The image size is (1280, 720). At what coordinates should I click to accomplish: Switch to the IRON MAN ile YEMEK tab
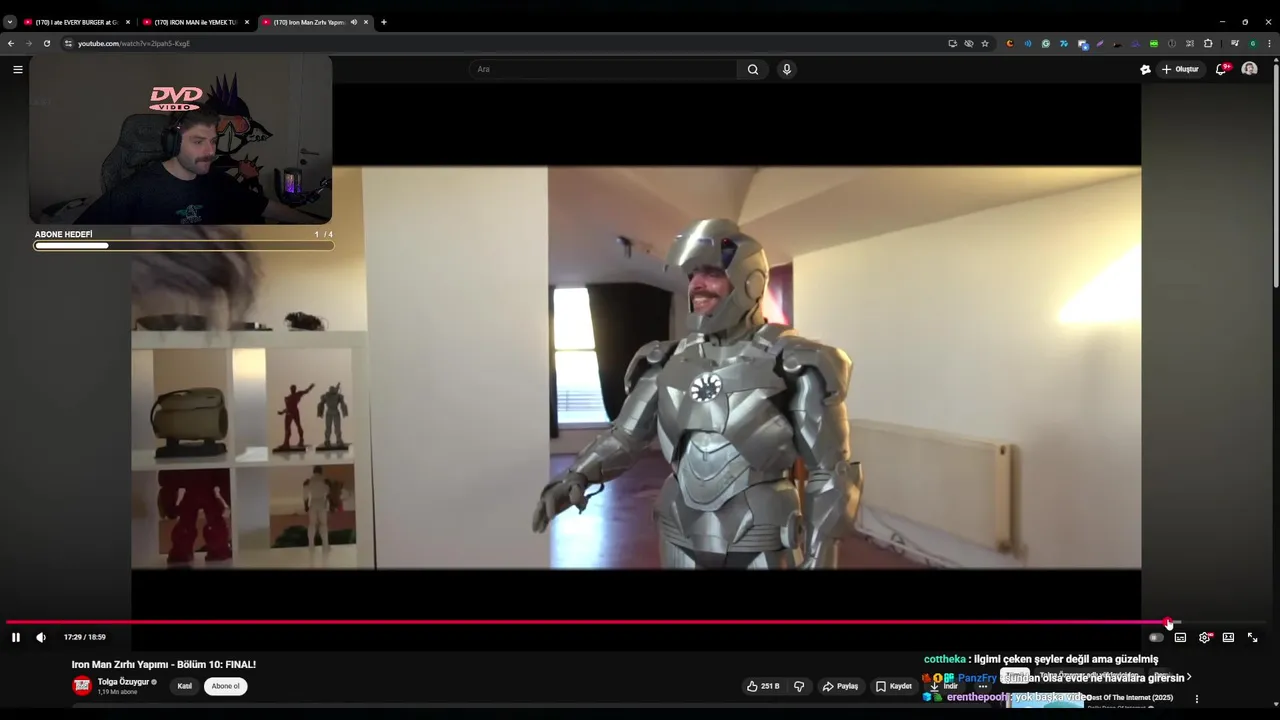(x=196, y=22)
